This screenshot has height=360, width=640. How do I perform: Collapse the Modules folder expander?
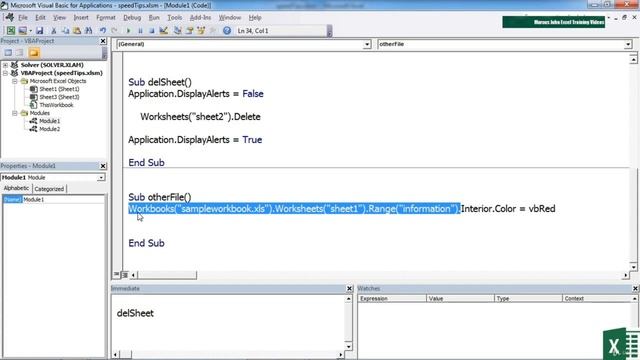tap(15, 113)
